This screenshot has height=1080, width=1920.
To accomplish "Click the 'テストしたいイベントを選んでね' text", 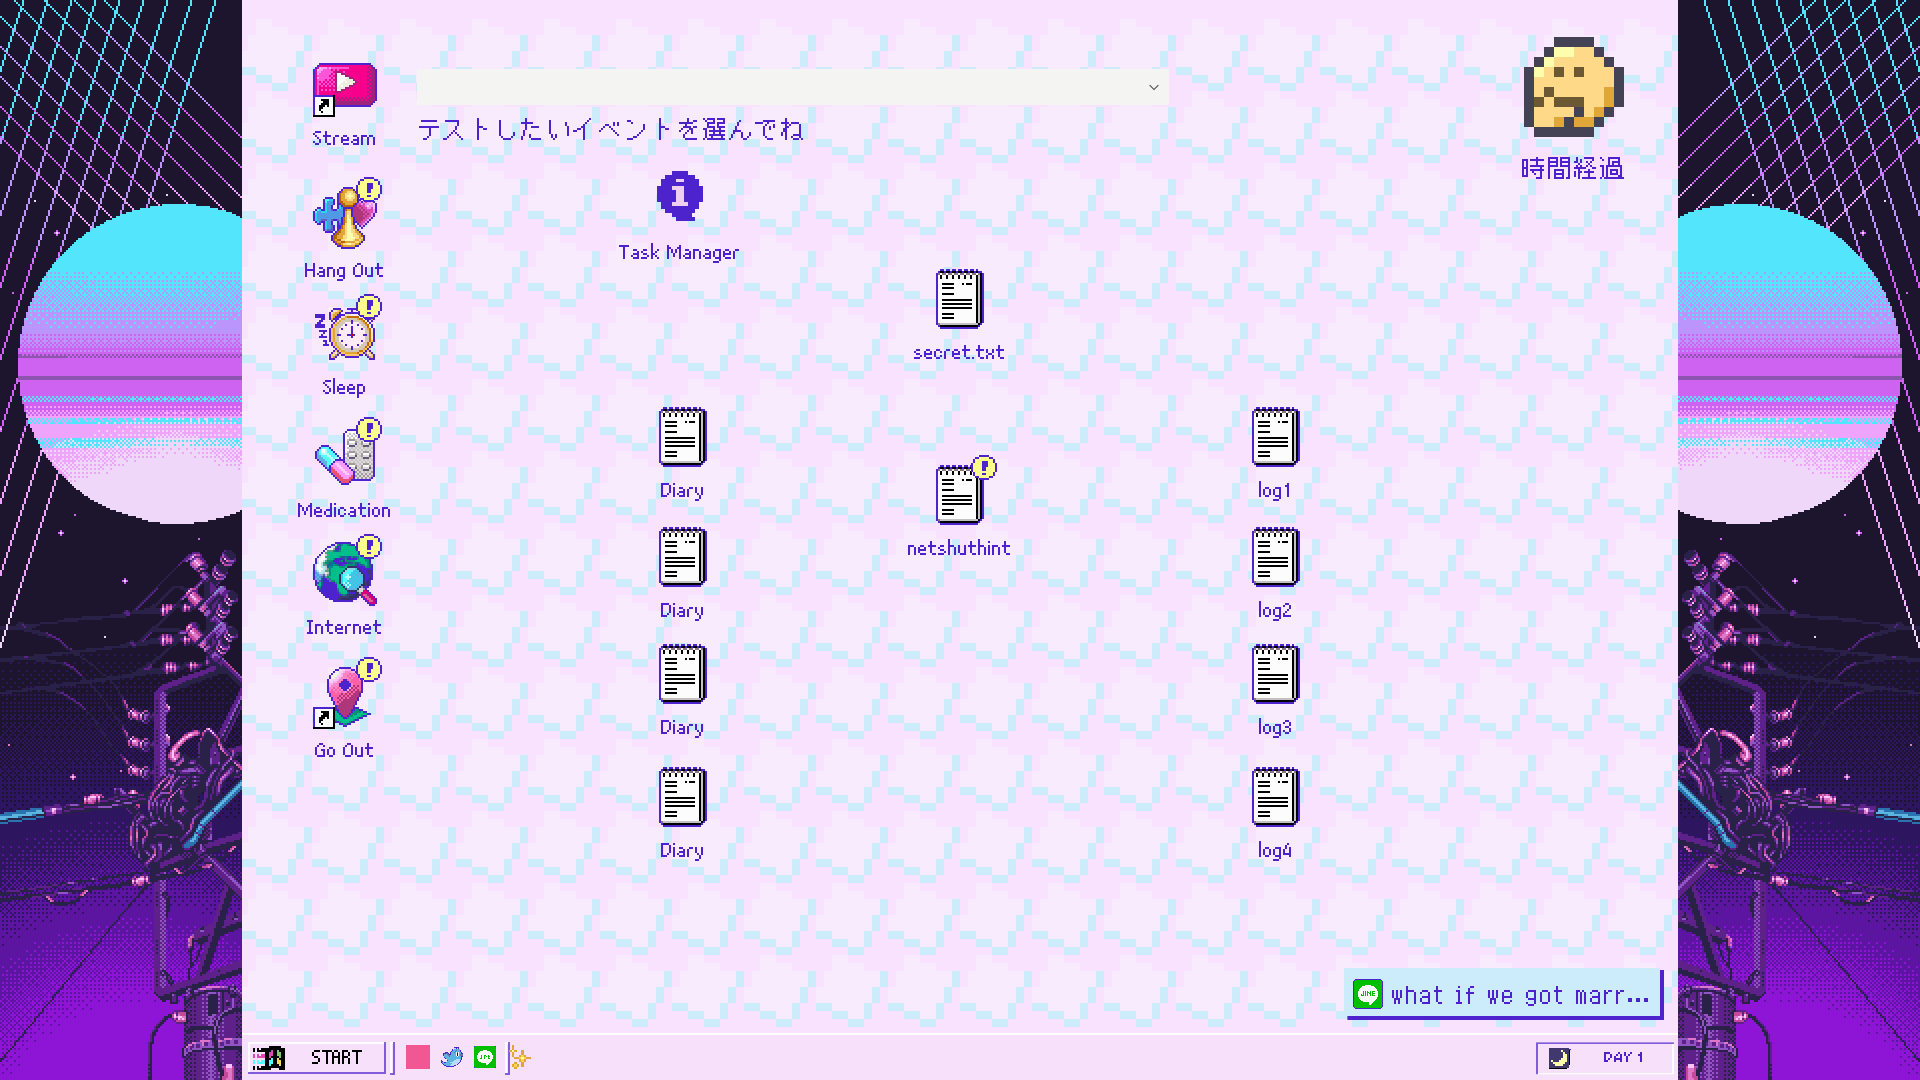I will tap(610, 129).
